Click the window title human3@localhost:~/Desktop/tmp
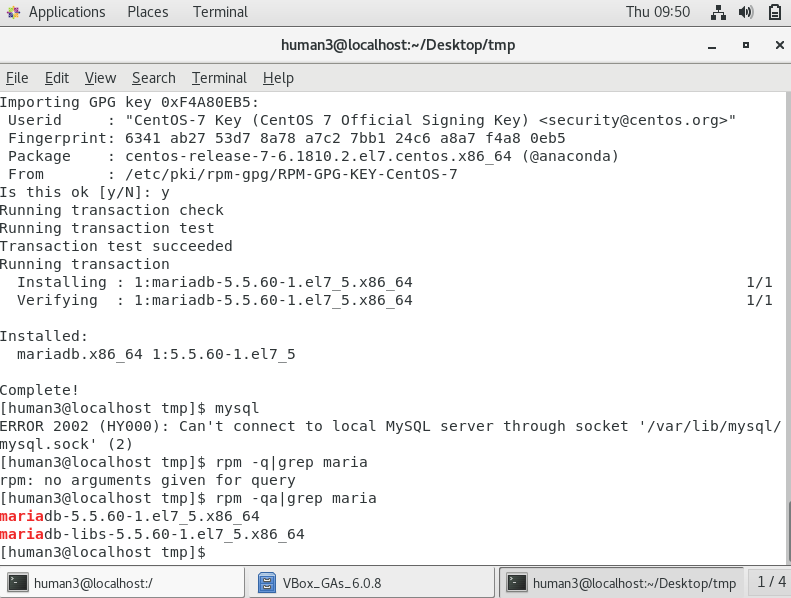The image size is (791, 598). pos(398,45)
